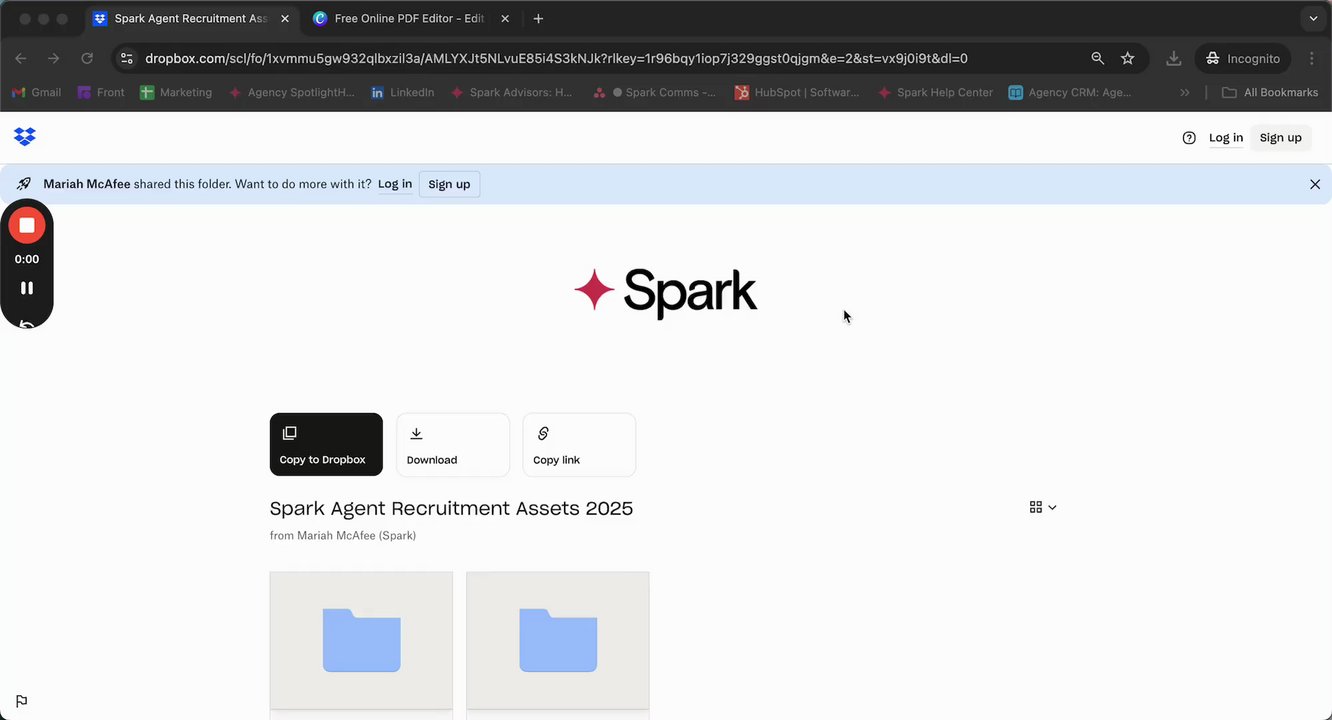Close the Free Online PDF Editor tab
Viewport: 1332px width, 720px height.
click(x=504, y=19)
